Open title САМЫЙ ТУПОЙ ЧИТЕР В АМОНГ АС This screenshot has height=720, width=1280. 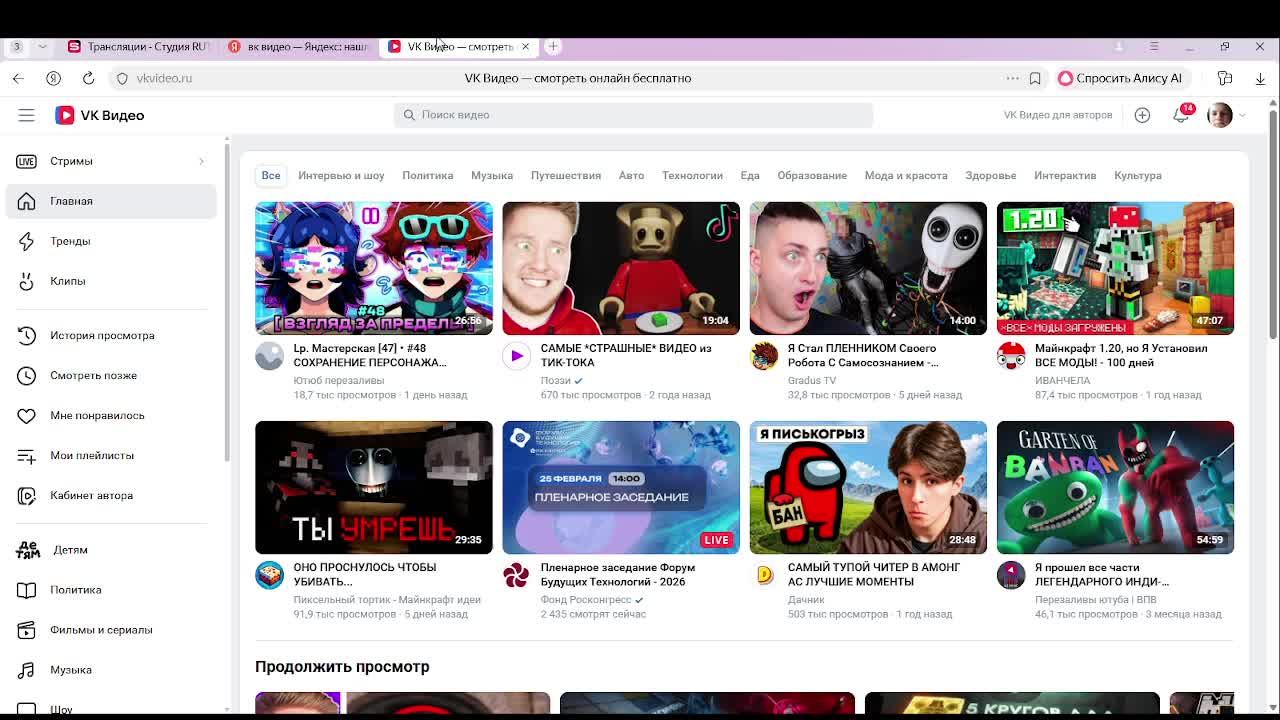pos(874,574)
